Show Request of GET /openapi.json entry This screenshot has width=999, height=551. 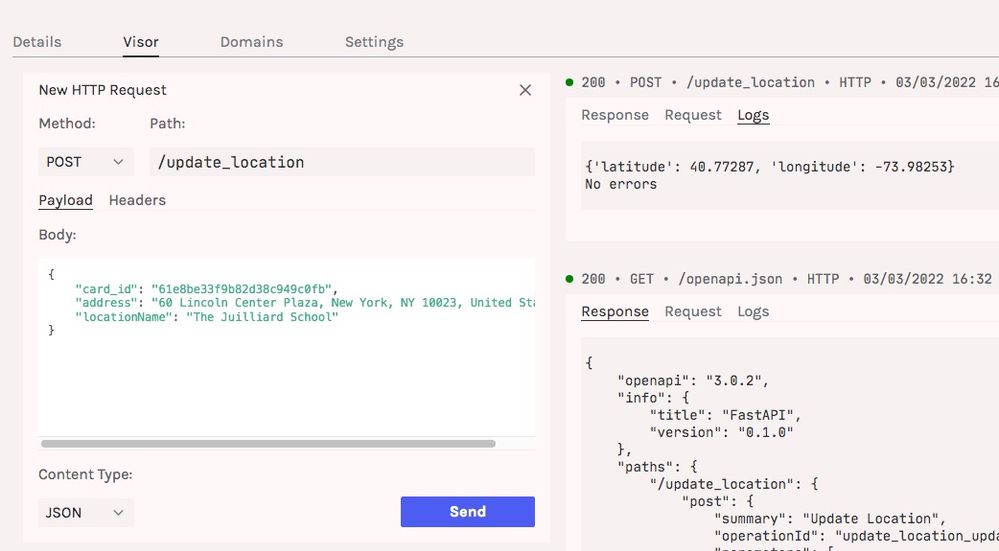(693, 311)
